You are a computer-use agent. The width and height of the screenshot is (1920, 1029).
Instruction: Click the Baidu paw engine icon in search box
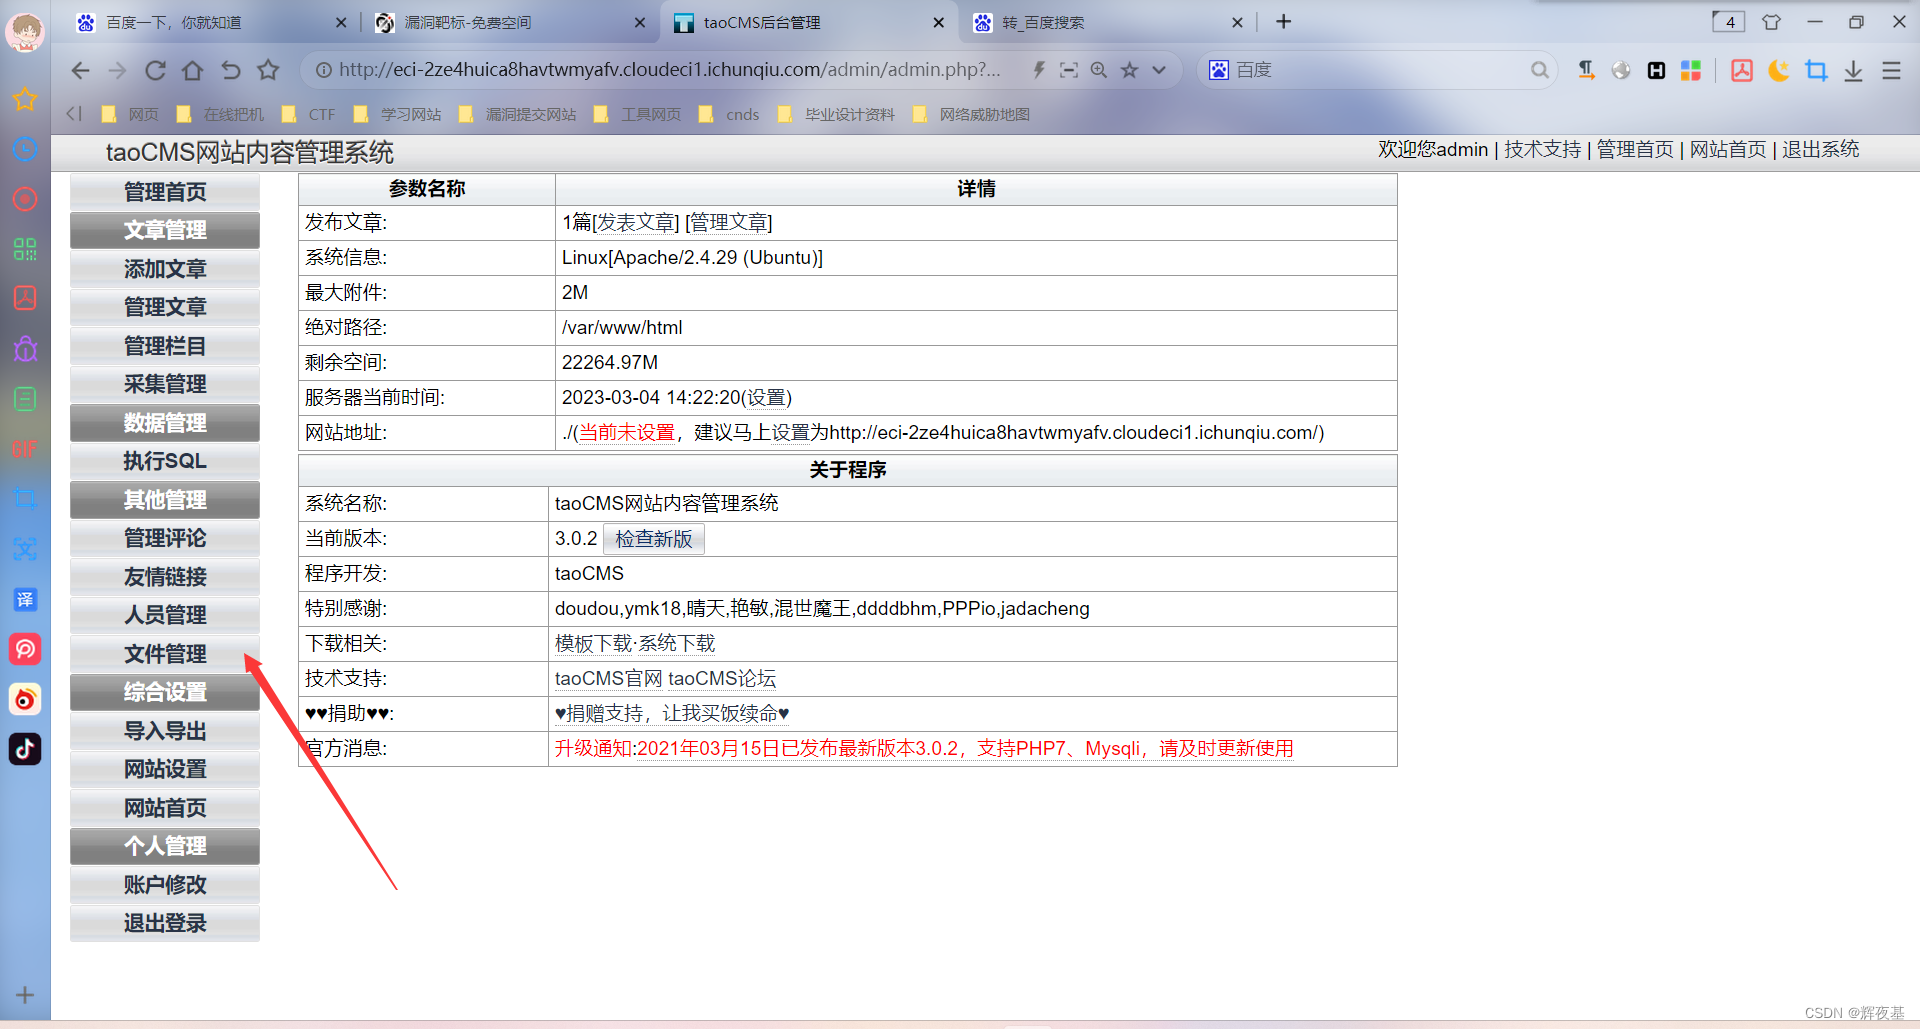(1219, 70)
